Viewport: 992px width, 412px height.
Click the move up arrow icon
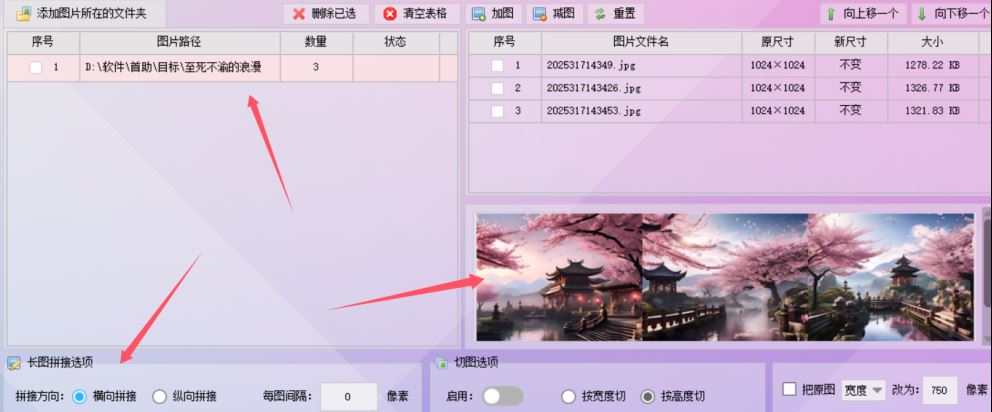tap(831, 14)
